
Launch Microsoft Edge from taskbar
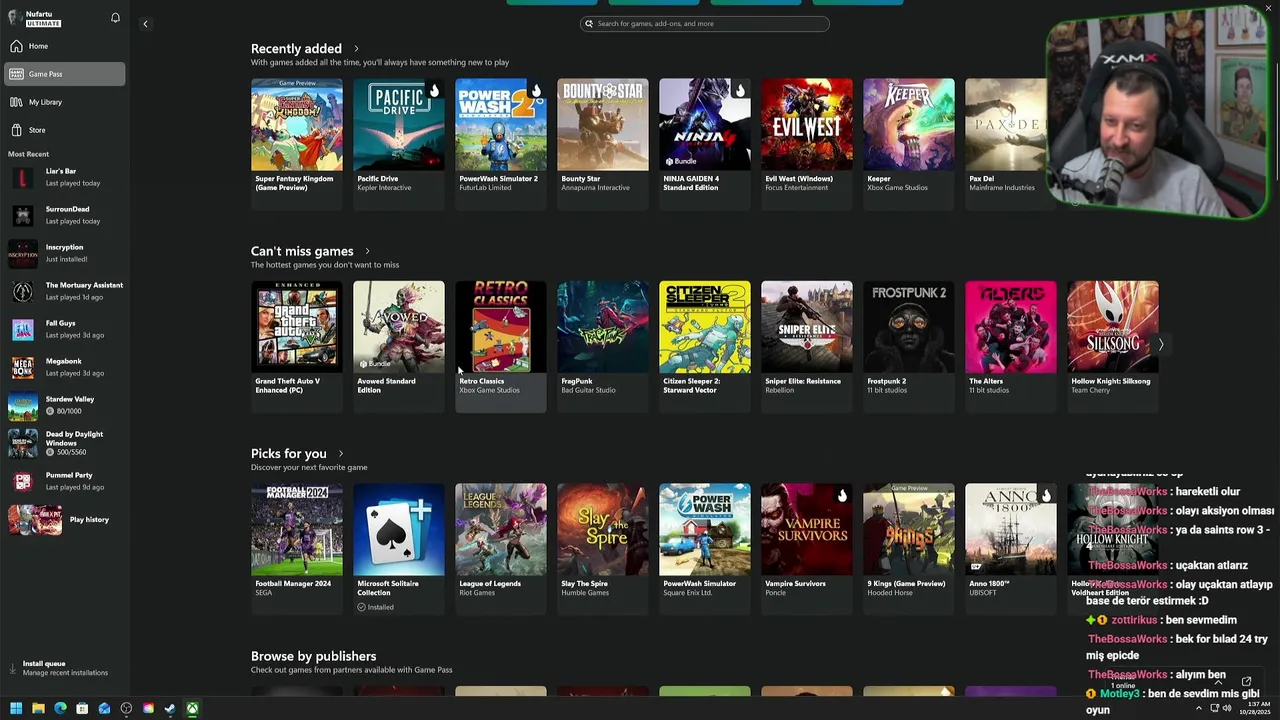click(x=60, y=709)
